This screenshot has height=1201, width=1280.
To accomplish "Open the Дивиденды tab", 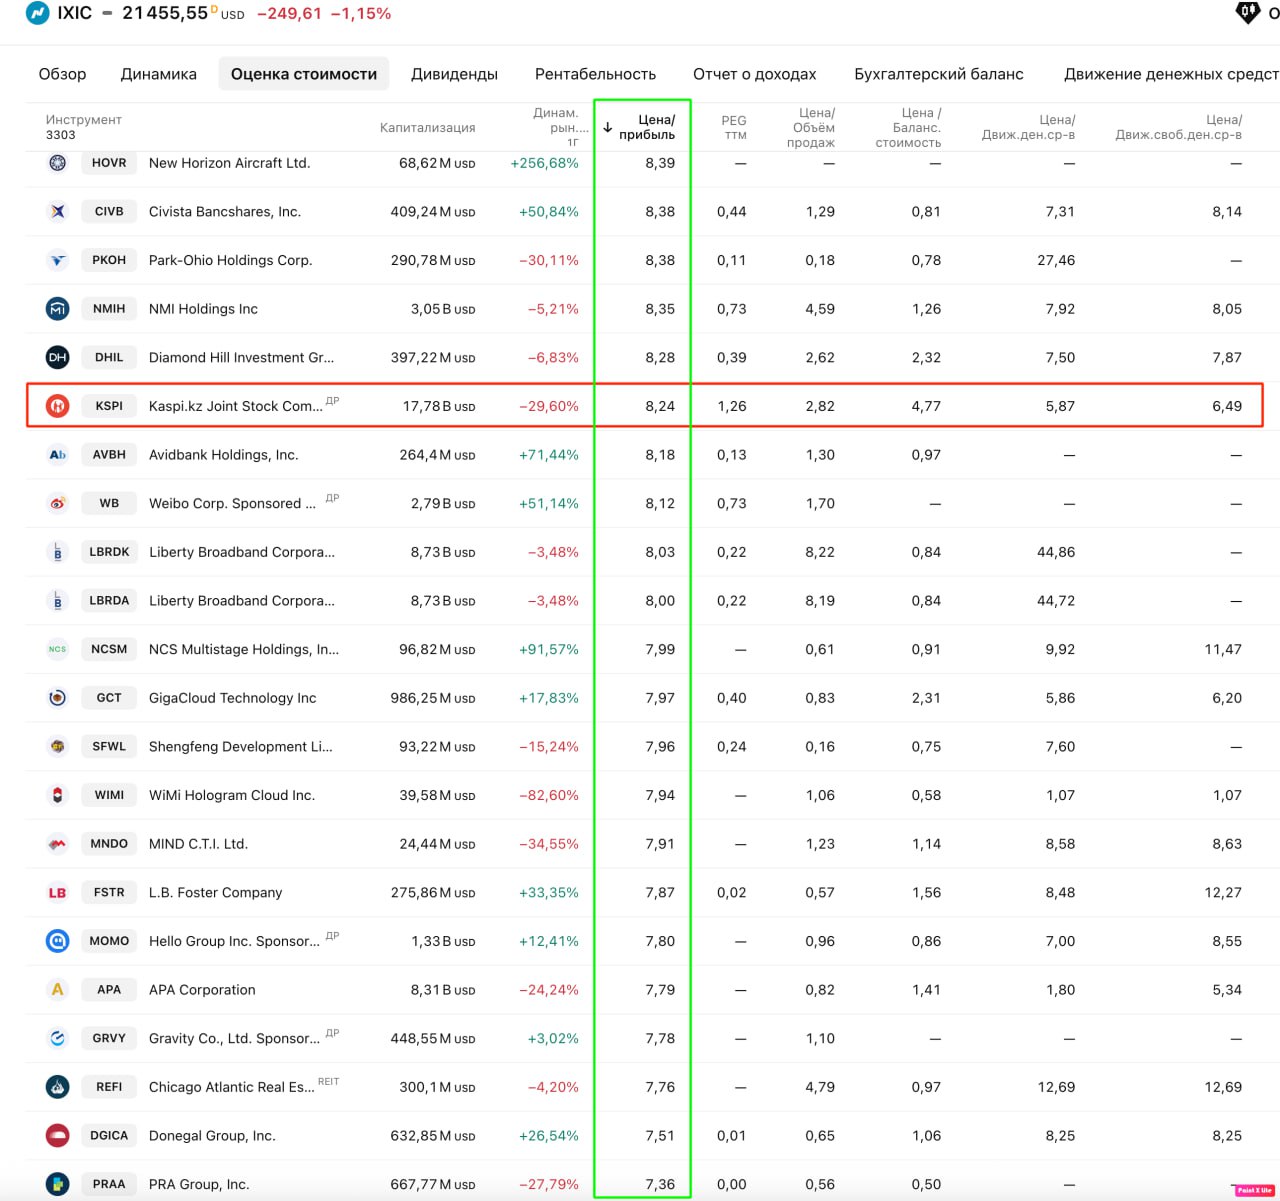I will [x=454, y=74].
